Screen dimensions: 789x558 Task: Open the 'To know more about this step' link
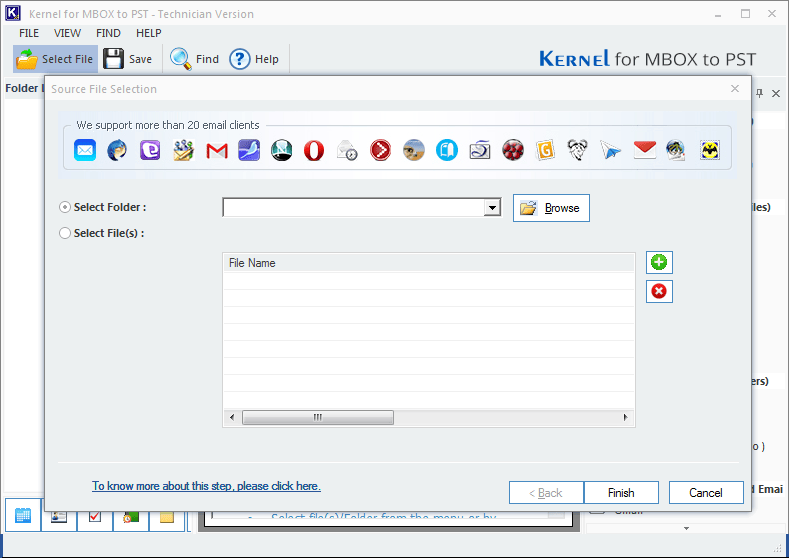[206, 486]
